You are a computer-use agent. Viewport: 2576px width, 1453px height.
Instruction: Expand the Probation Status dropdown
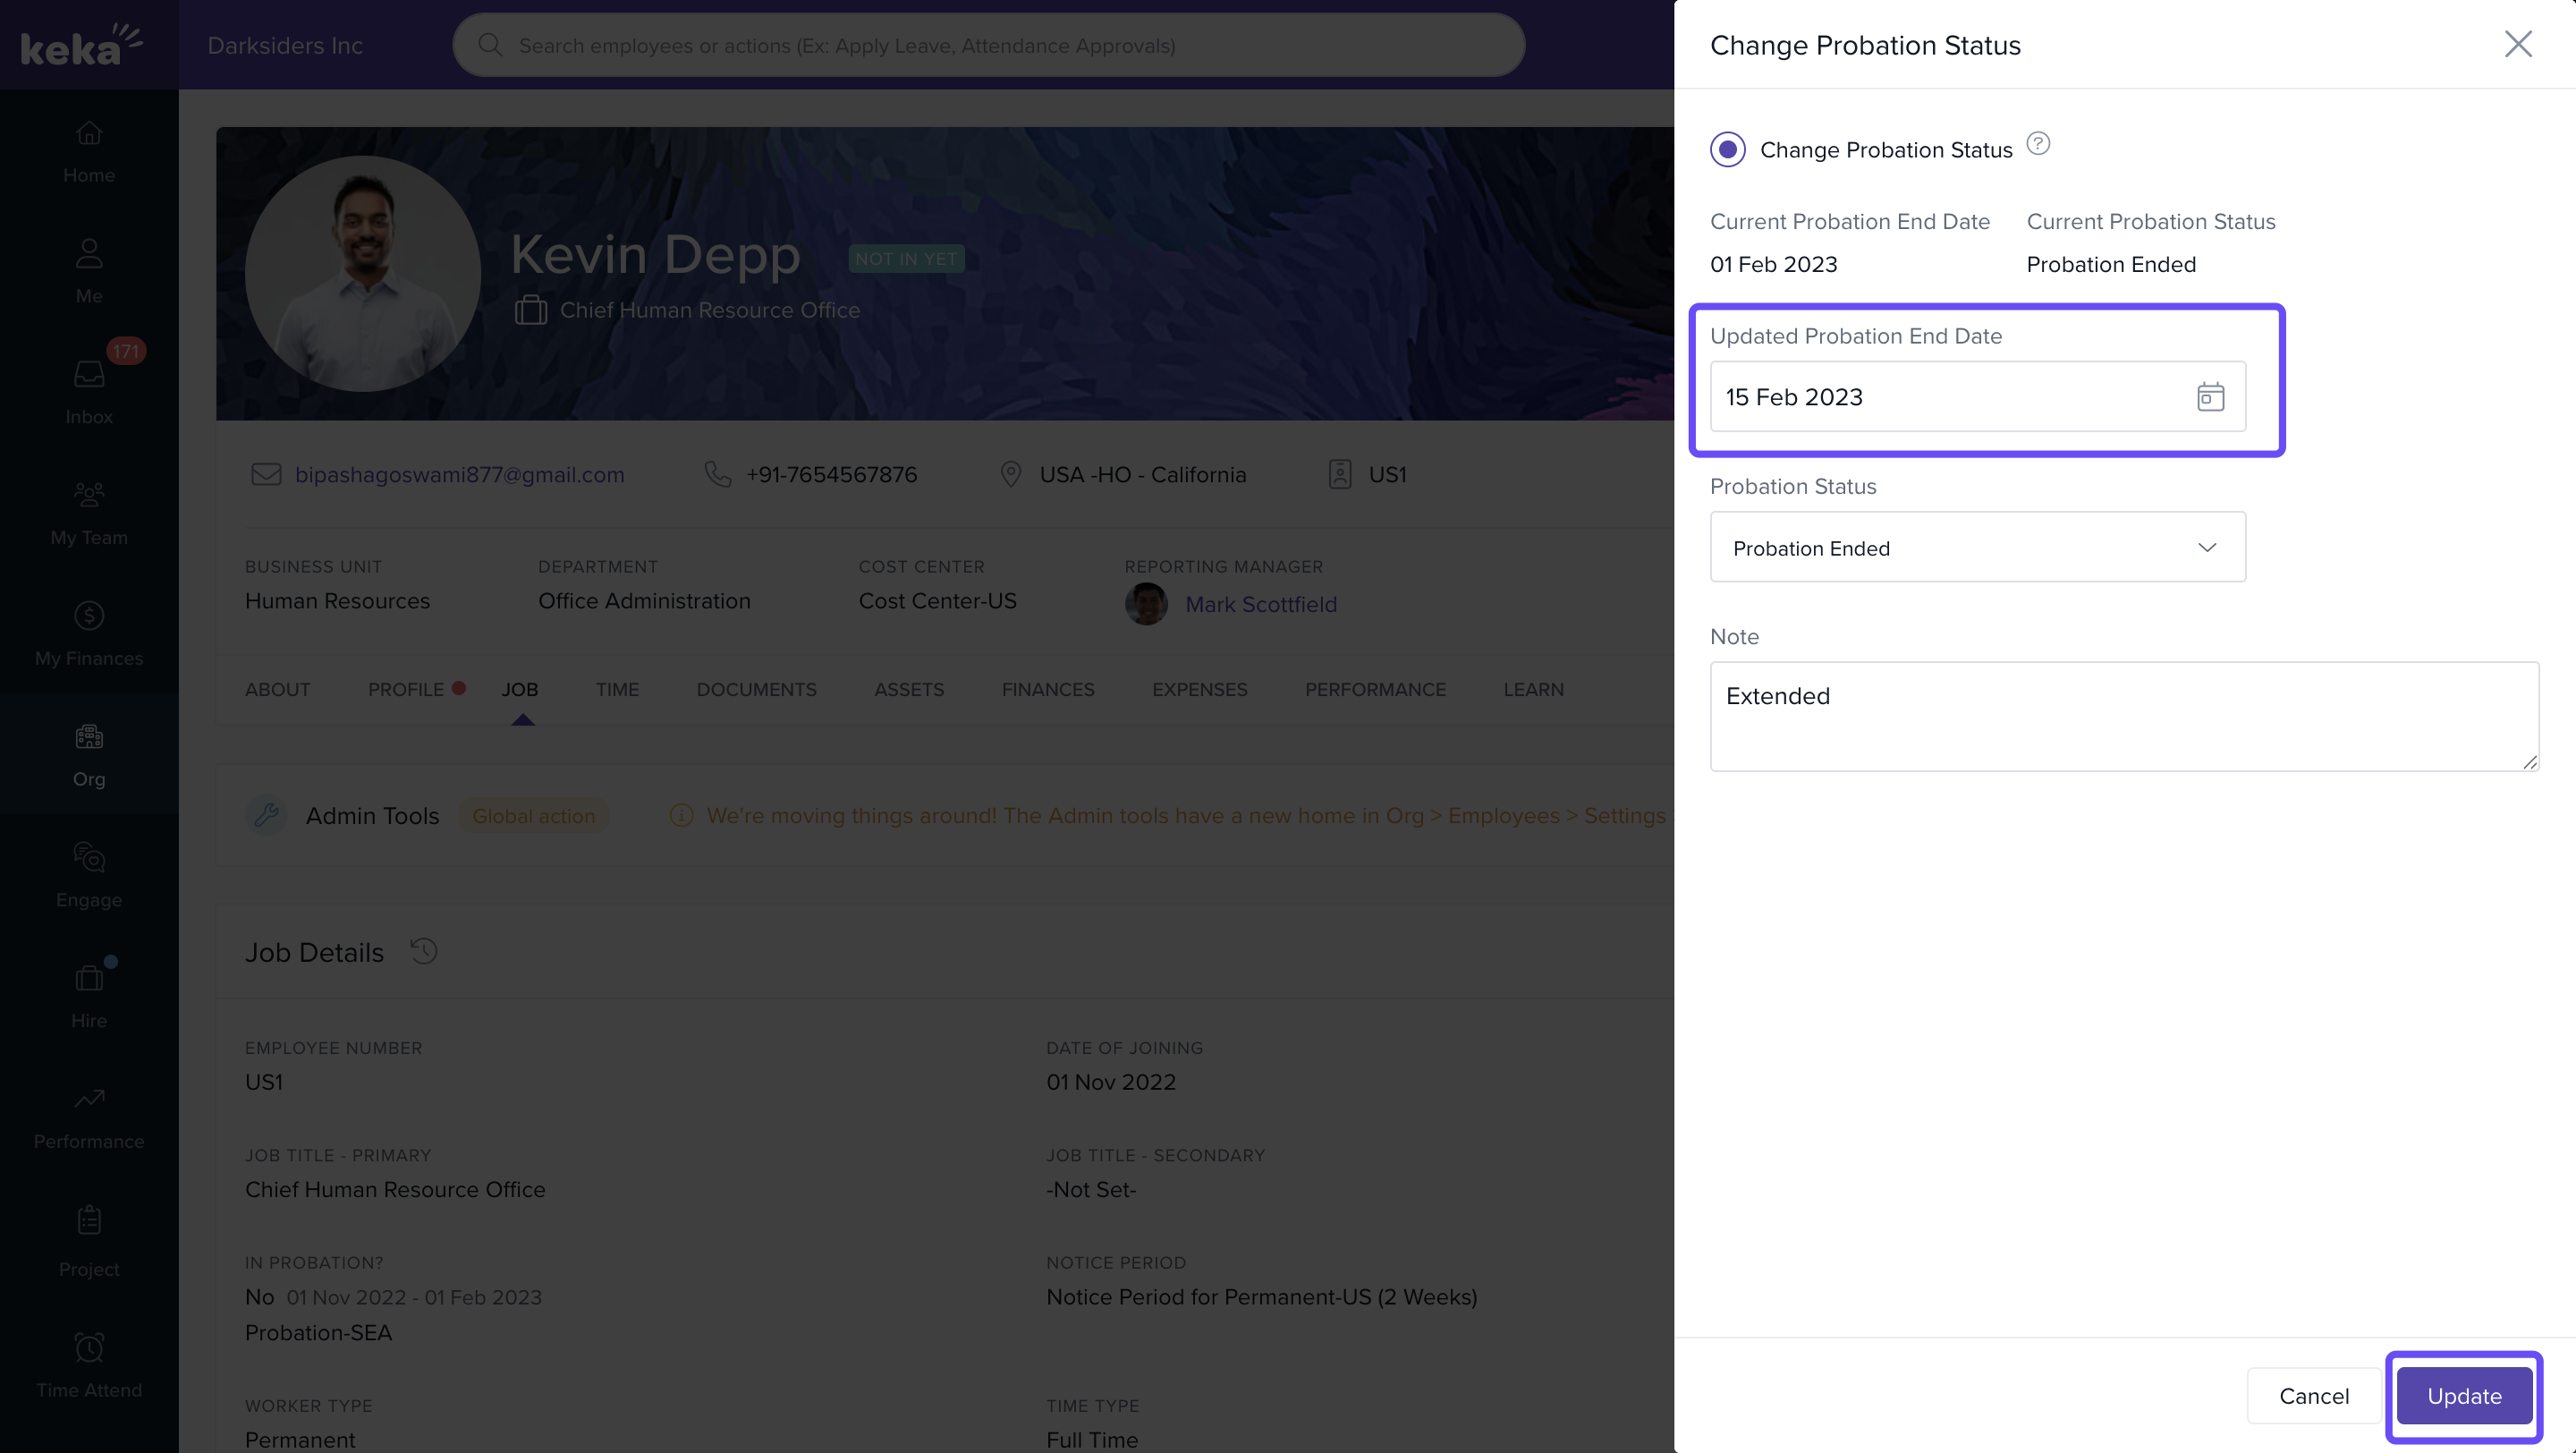[1977, 547]
